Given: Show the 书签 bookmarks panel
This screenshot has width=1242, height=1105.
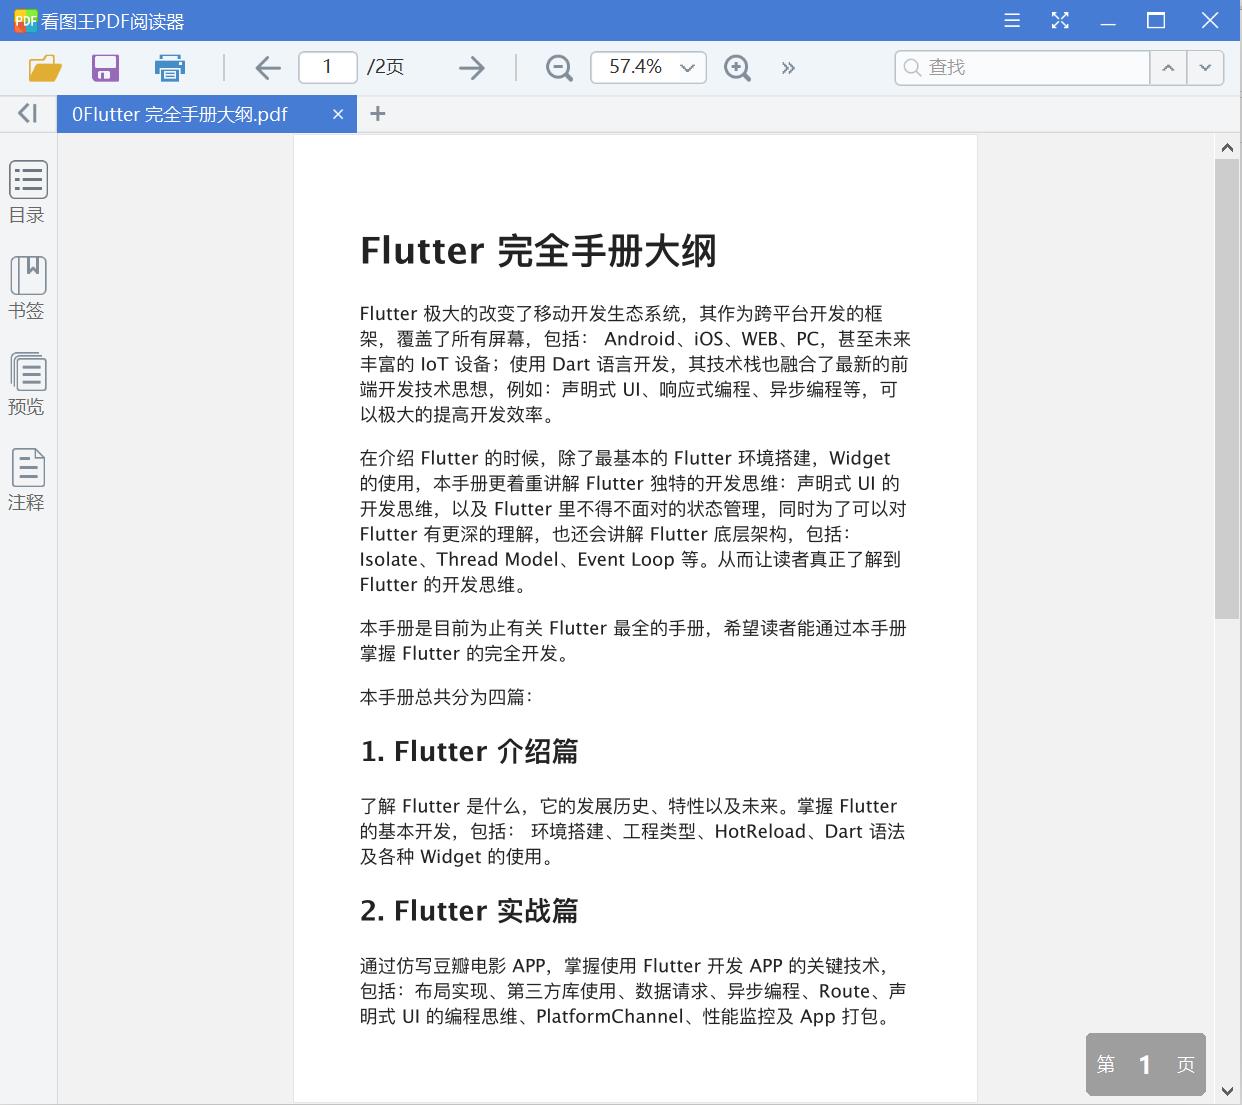Looking at the screenshot, I should click(x=28, y=288).
